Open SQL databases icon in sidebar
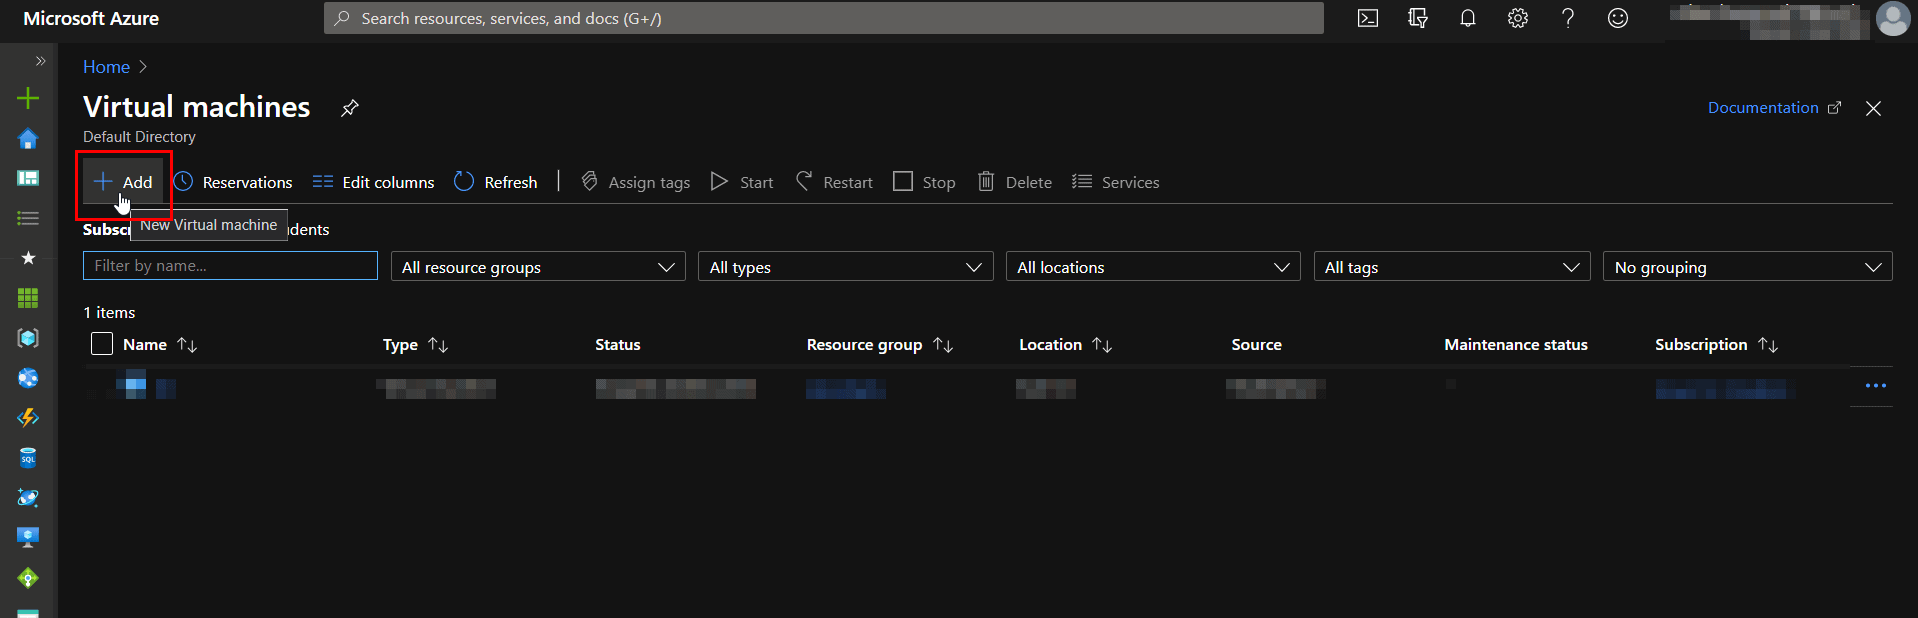This screenshot has height=618, width=1918. coord(28,458)
